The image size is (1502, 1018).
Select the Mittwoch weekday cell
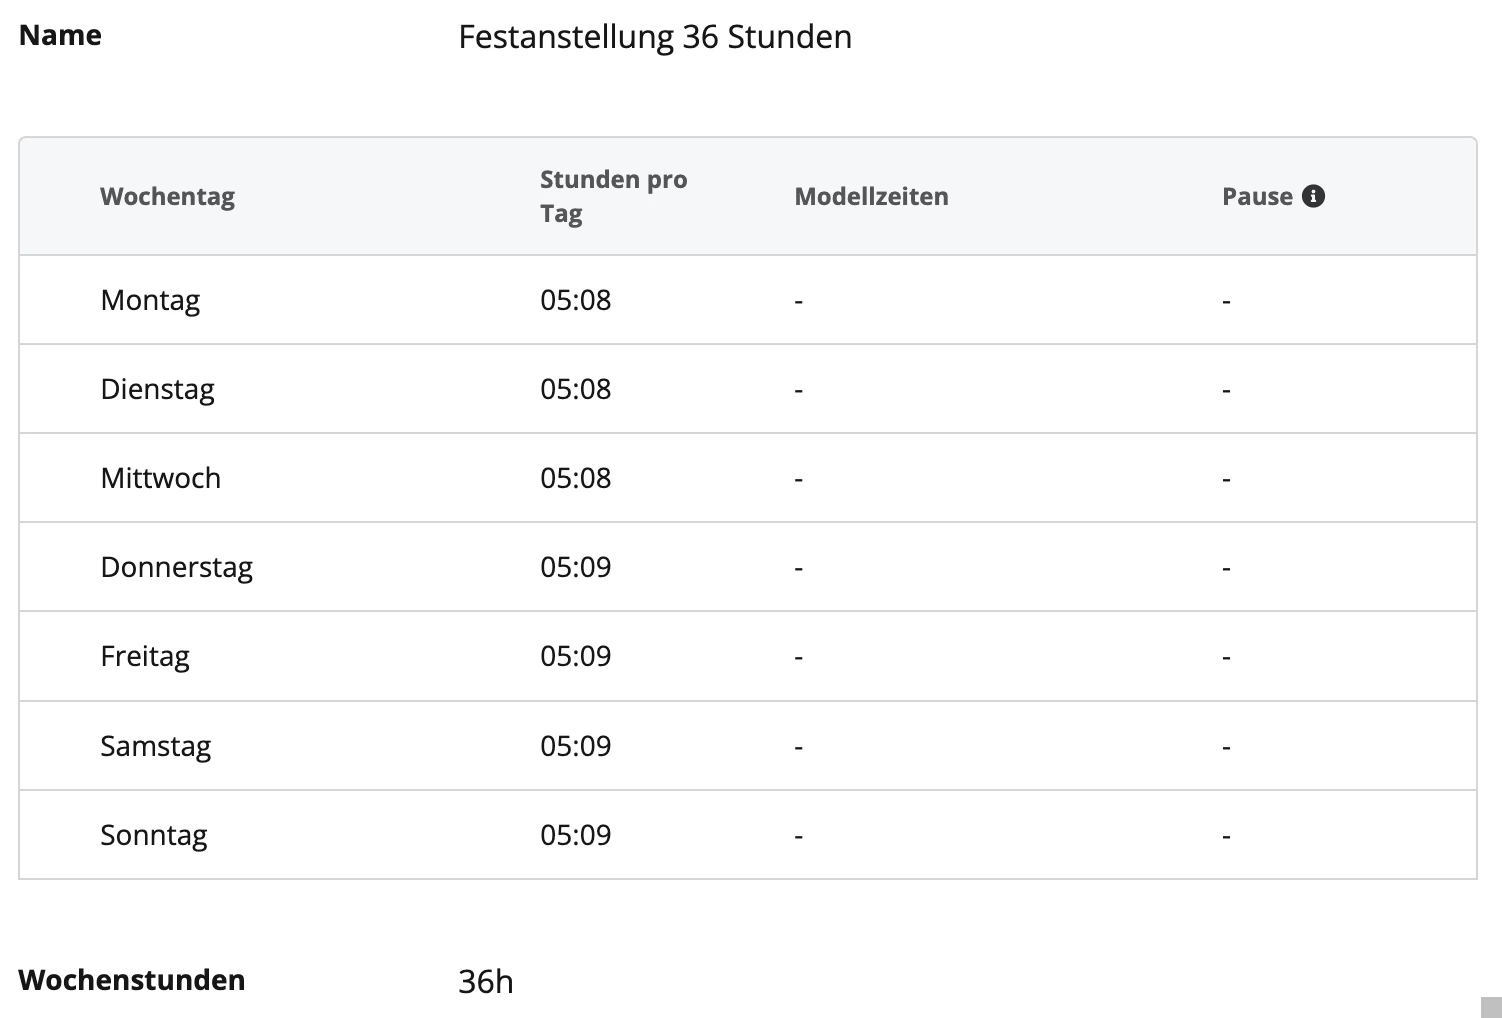coord(160,478)
